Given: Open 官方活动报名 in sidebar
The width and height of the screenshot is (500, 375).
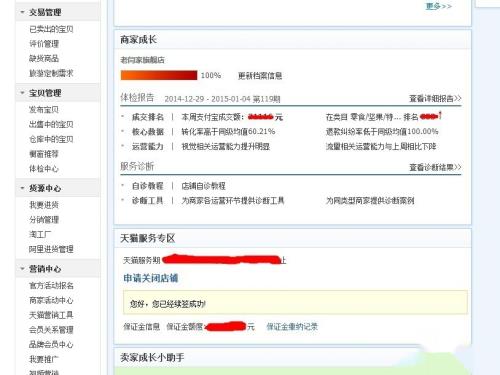Looking at the screenshot, I should click(51, 285).
